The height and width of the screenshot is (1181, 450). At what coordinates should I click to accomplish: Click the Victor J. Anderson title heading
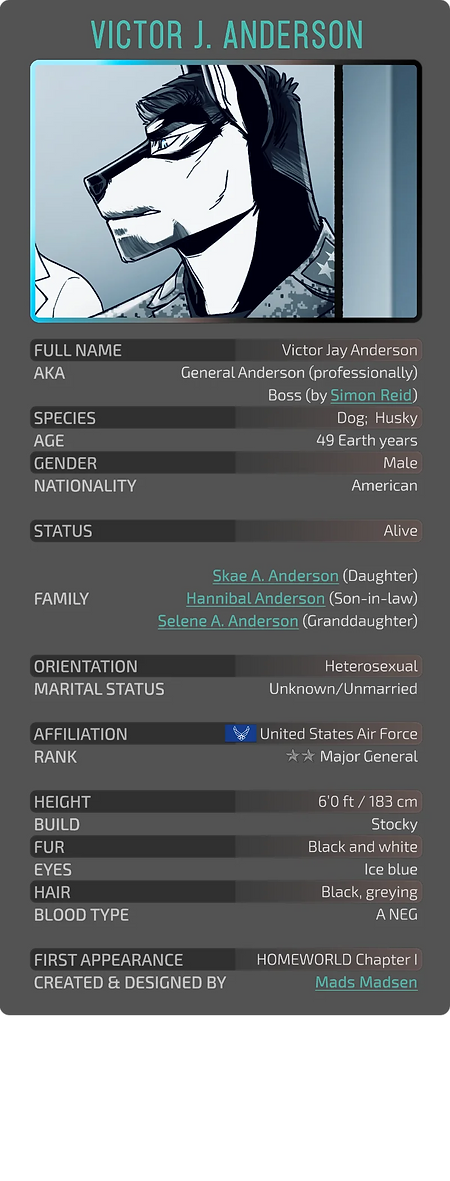pyautogui.click(x=226, y=35)
